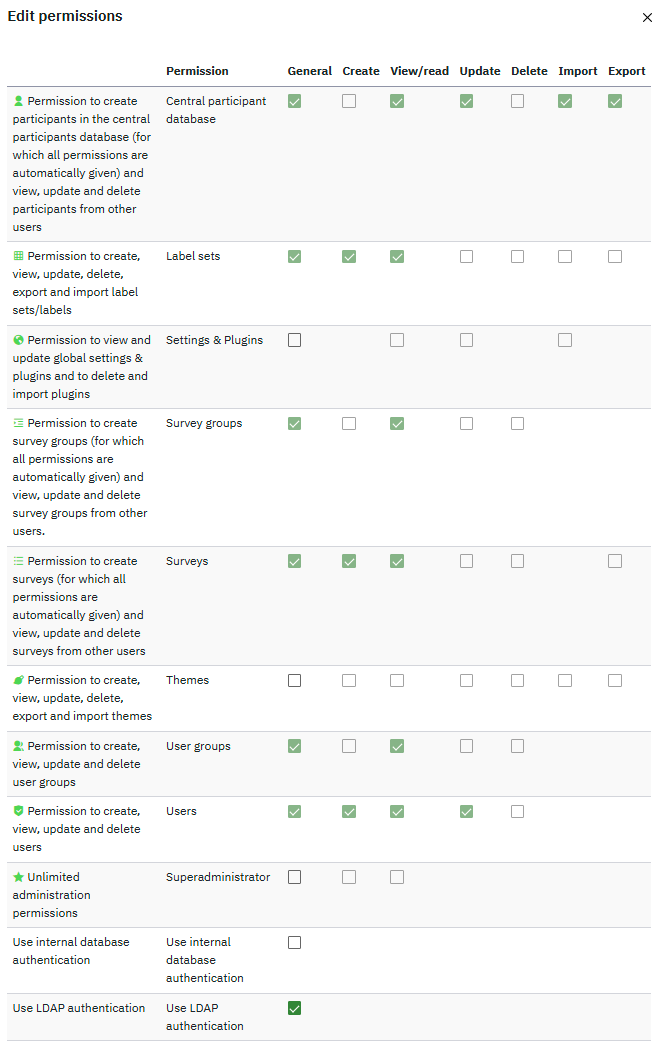Click the Superadministrator star icon
The width and height of the screenshot is (658, 1048).
coord(18,877)
